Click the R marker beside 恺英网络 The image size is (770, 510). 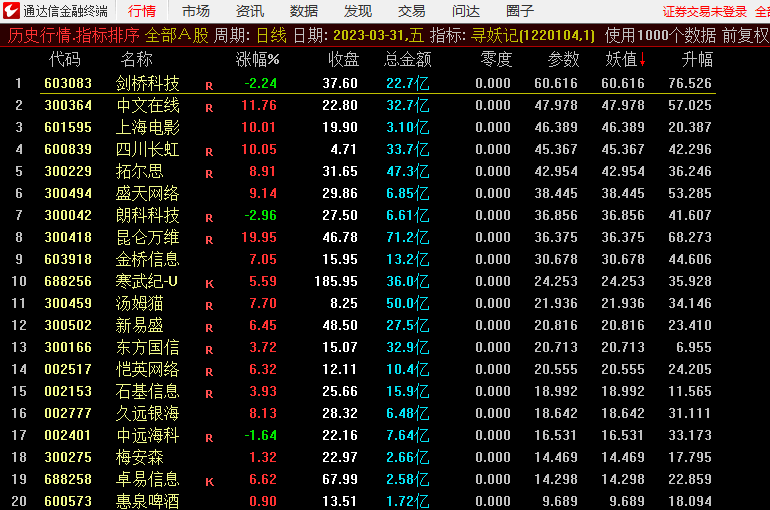click(209, 372)
